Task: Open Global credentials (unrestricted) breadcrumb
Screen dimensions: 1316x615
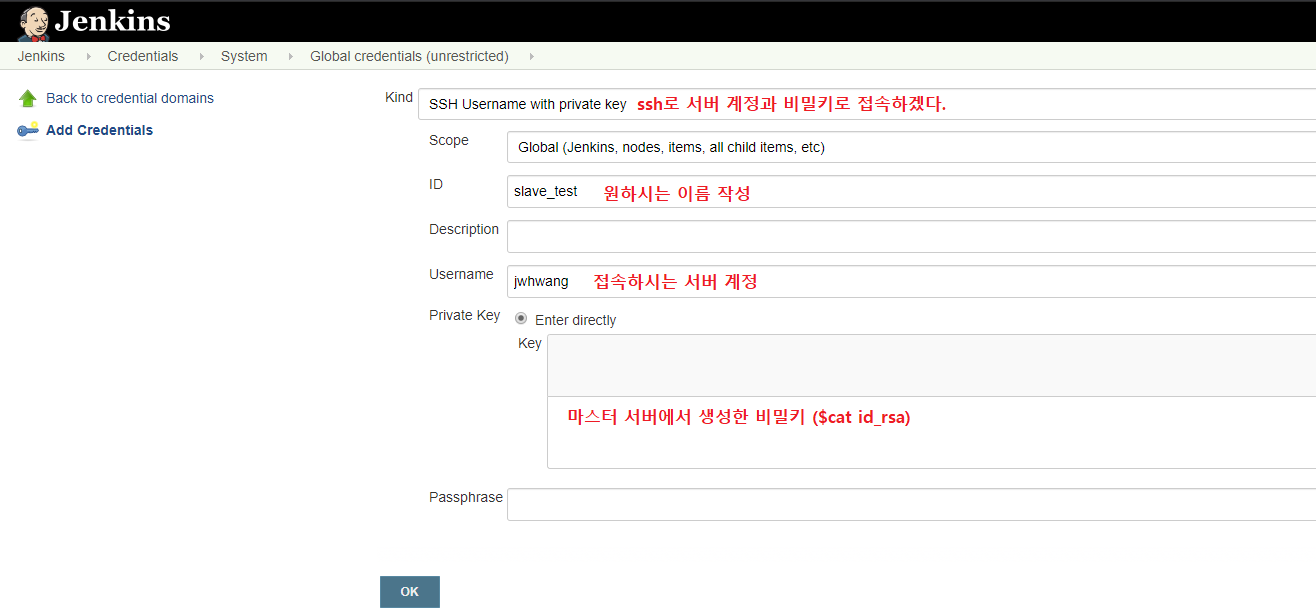Action: coord(409,56)
